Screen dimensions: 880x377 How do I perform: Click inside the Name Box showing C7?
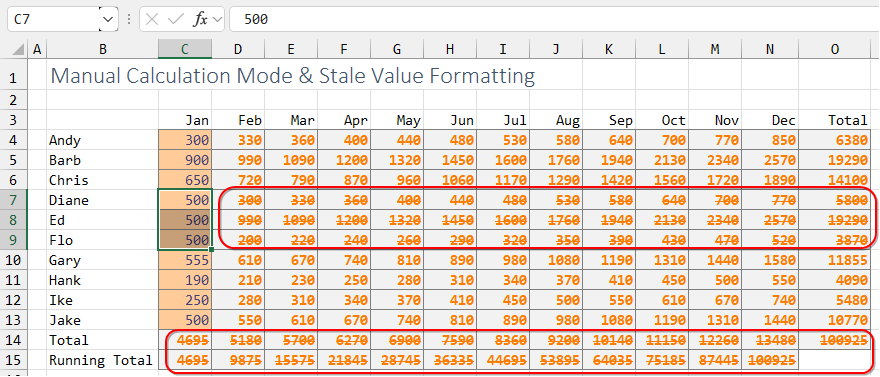click(53, 19)
